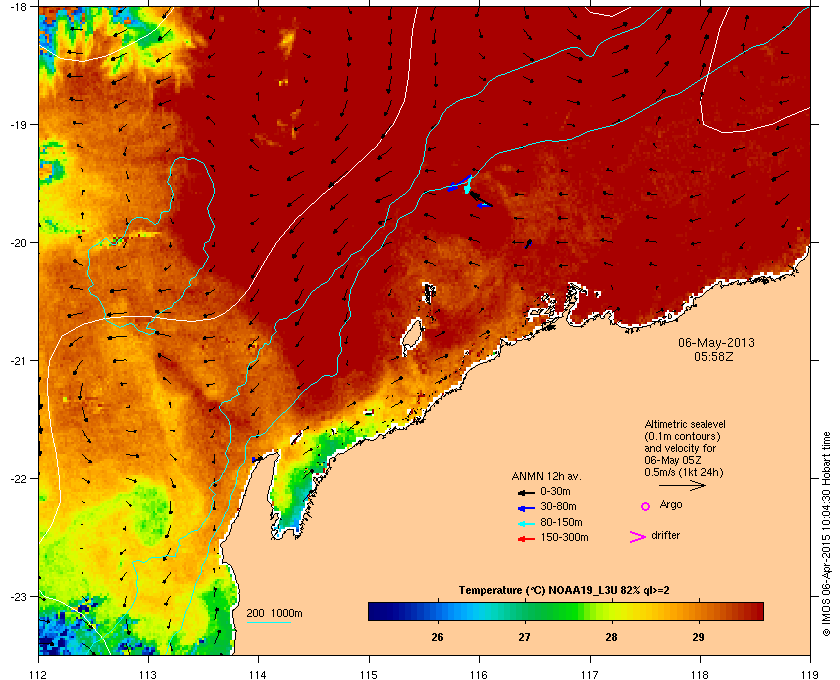Click the blue 30-80m arrow legend icon
Viewport: 840px width, 680px height.
pos(526,507)
